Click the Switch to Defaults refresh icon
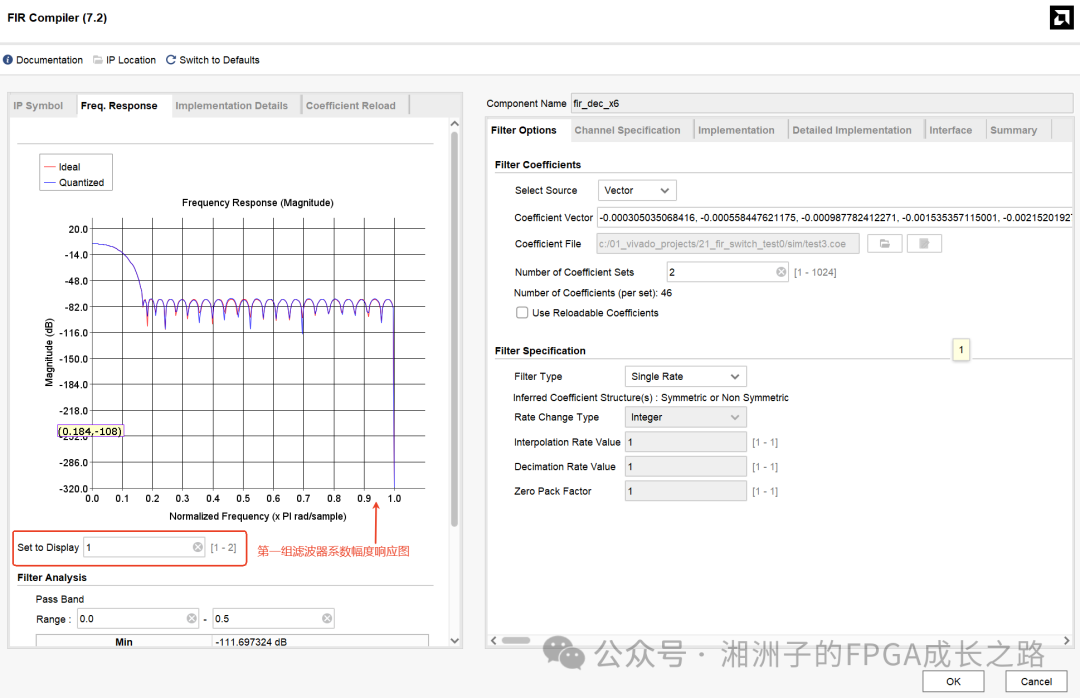 coord(171,60)
